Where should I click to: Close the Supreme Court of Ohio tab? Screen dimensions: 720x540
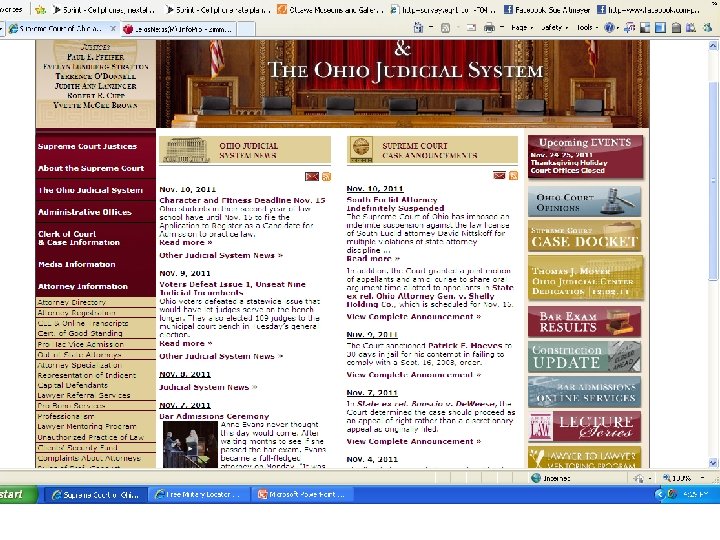[x=113, y=28]
